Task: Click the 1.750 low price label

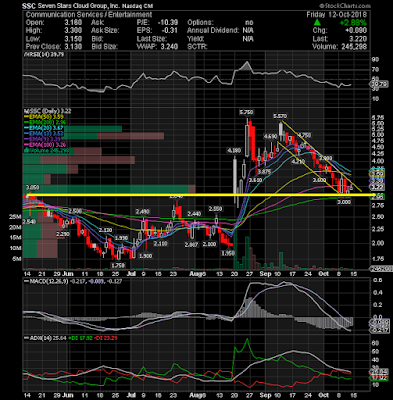Action: [x=118, y=265]
